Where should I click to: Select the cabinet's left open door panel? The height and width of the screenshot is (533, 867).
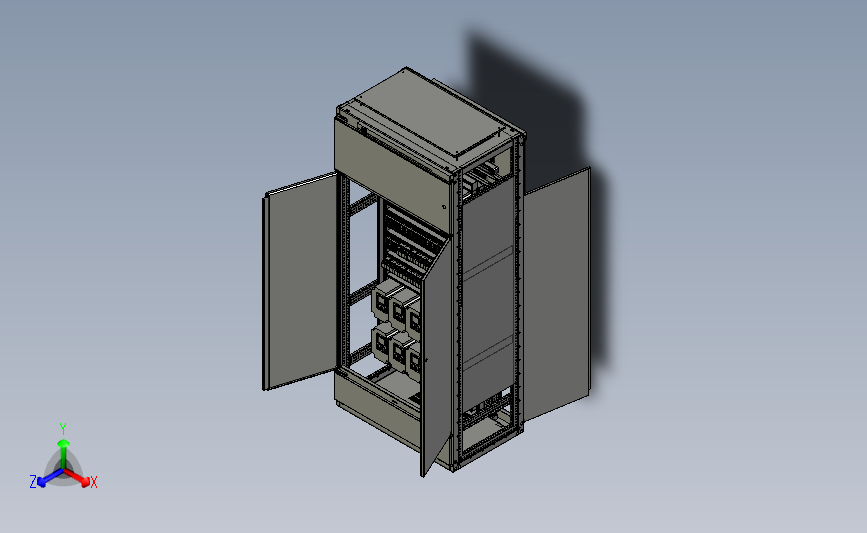point(300,281)
